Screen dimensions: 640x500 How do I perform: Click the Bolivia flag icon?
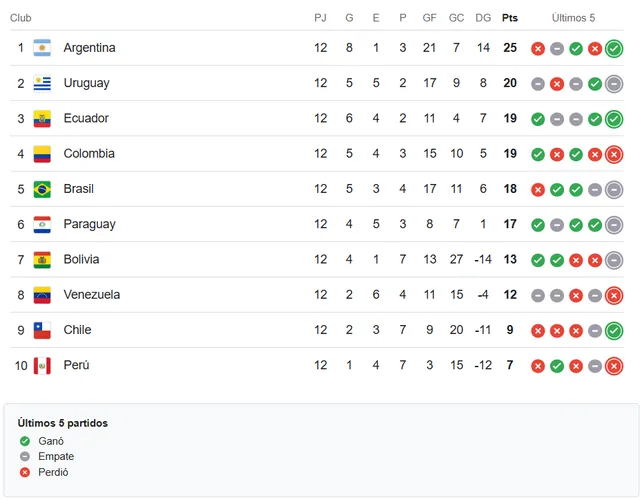[42, 260]
